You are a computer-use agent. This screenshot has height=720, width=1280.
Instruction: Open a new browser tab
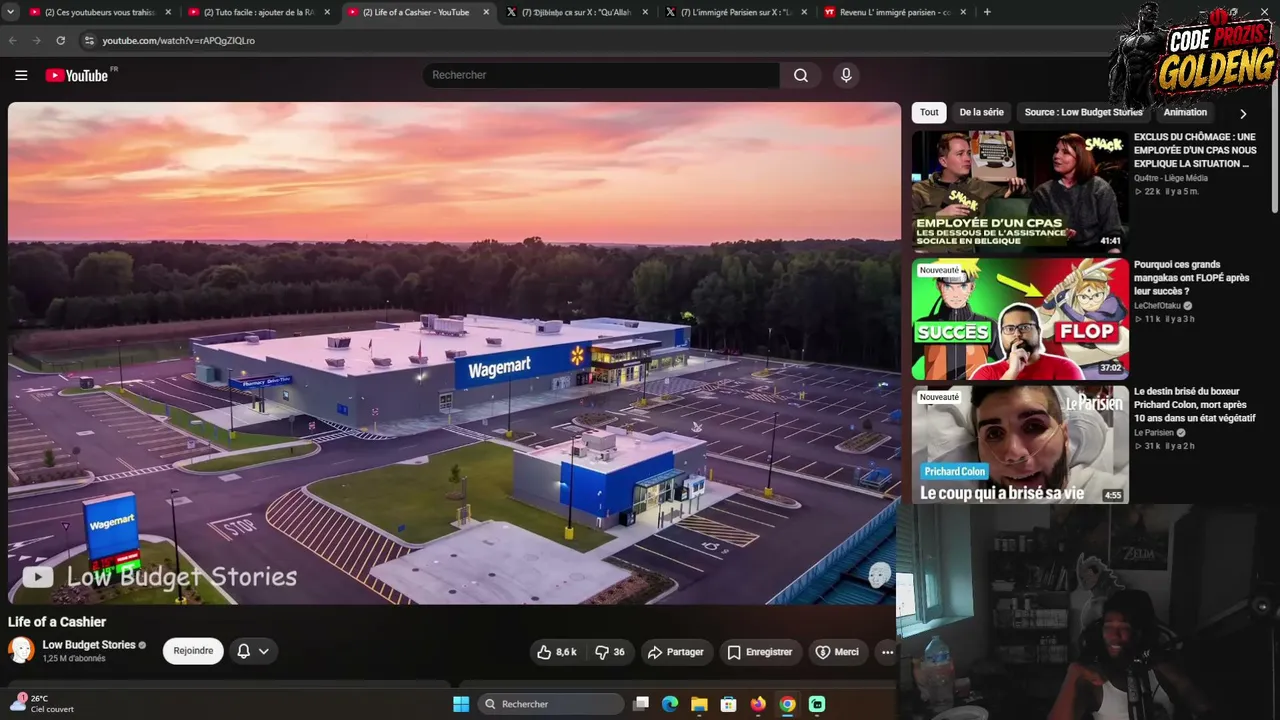point(987,12)
